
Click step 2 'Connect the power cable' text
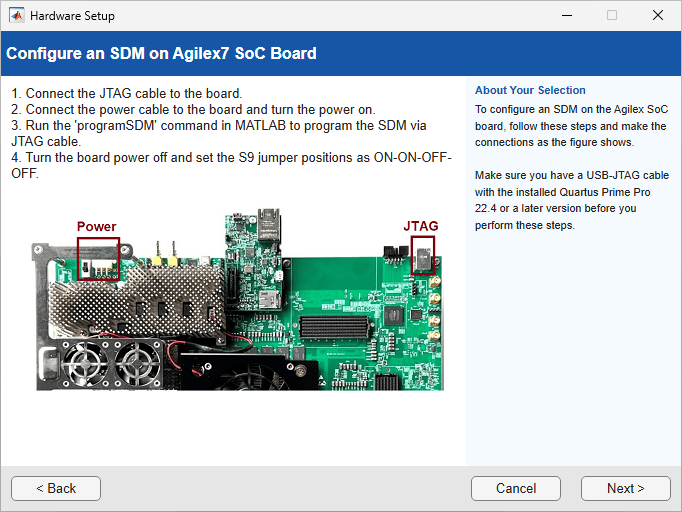(193, 109)
